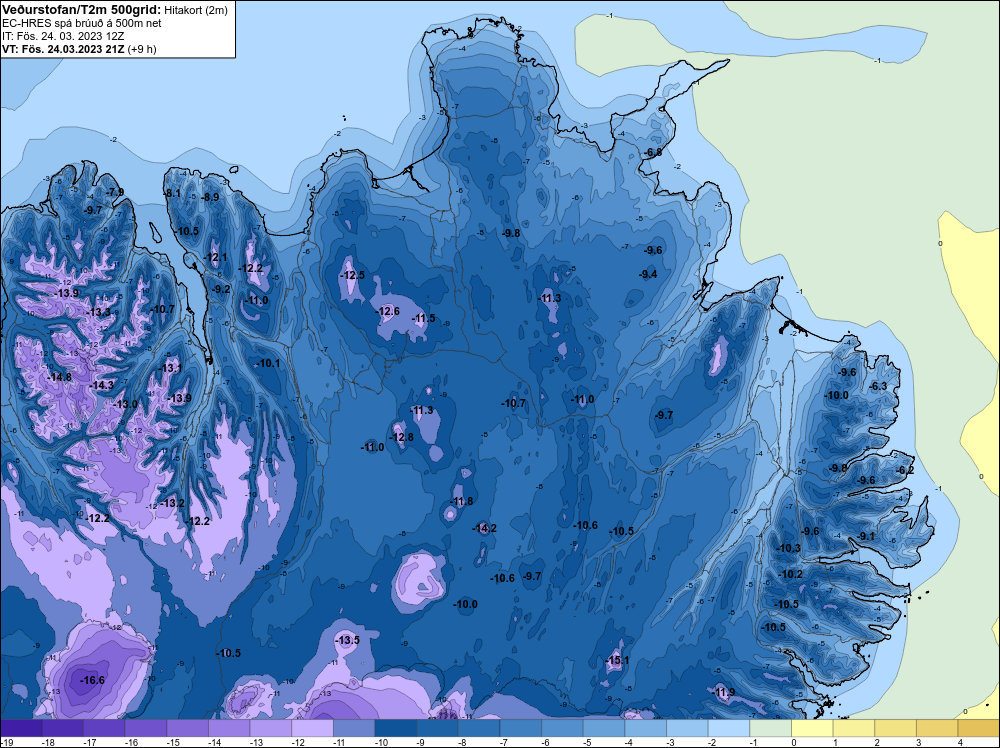Click the -6.8 temperature value on the map
The width and height of the screenshot is (1000, 748).
click(x=653, y=152)
